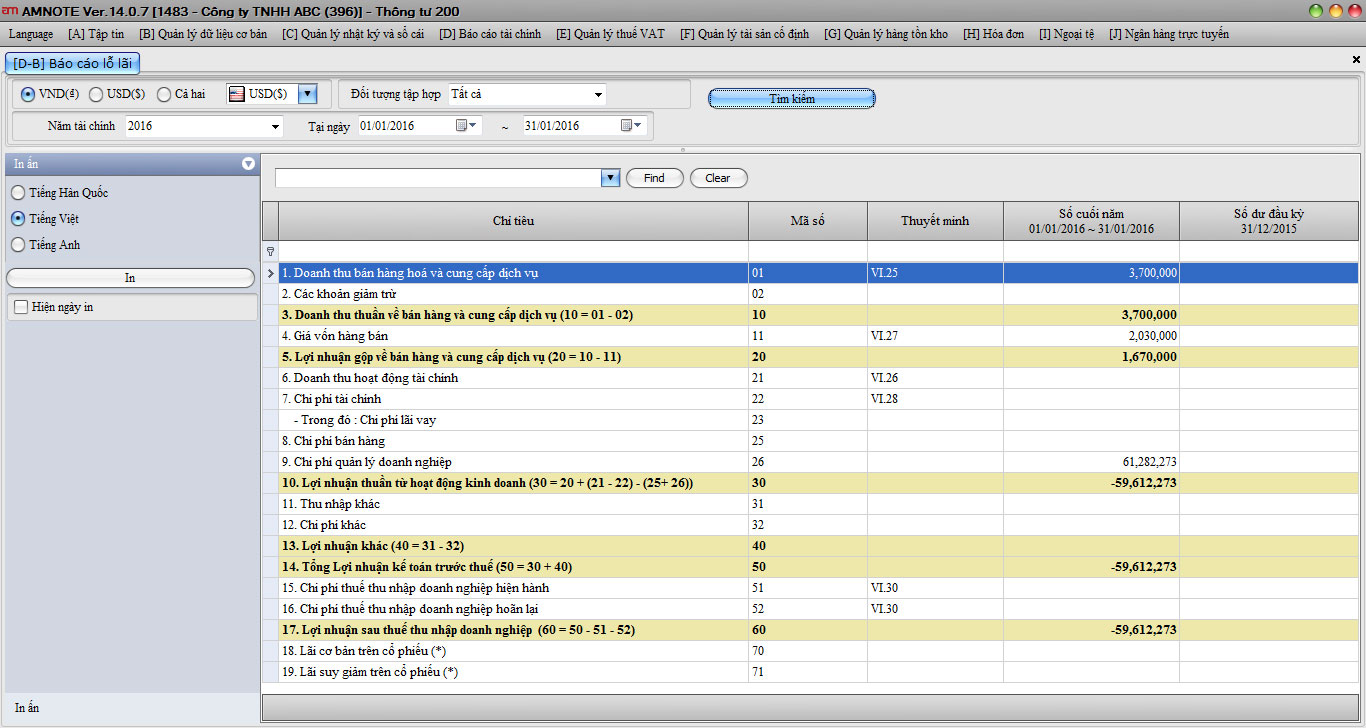The height and width of the screenshot is (728, 1366).
Task: Open the Quản lý thuế VAT menu
Action: (x=610, y=34)
